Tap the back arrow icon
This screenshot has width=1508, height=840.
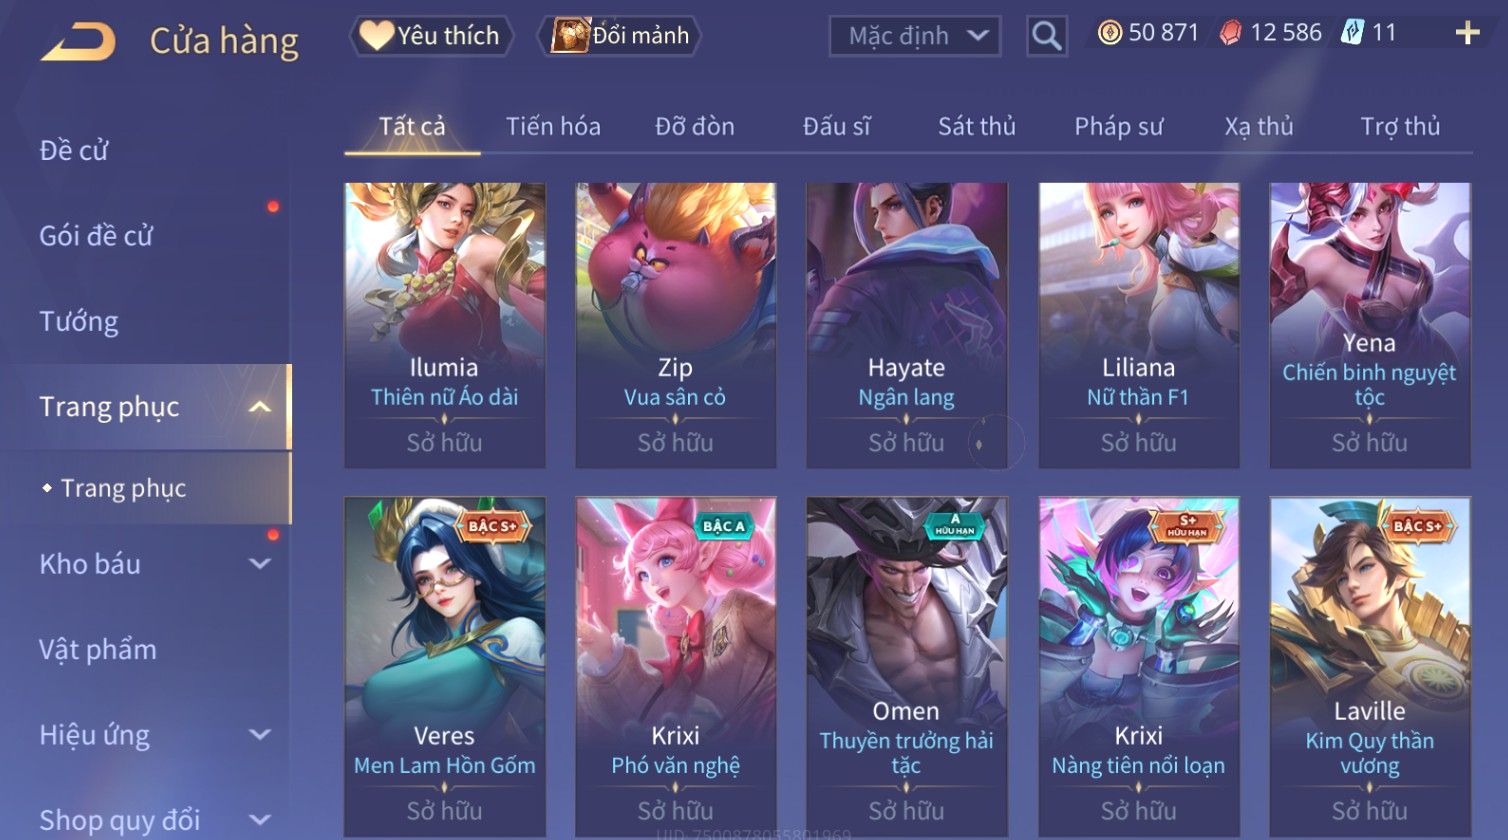[x=78, y=42]
